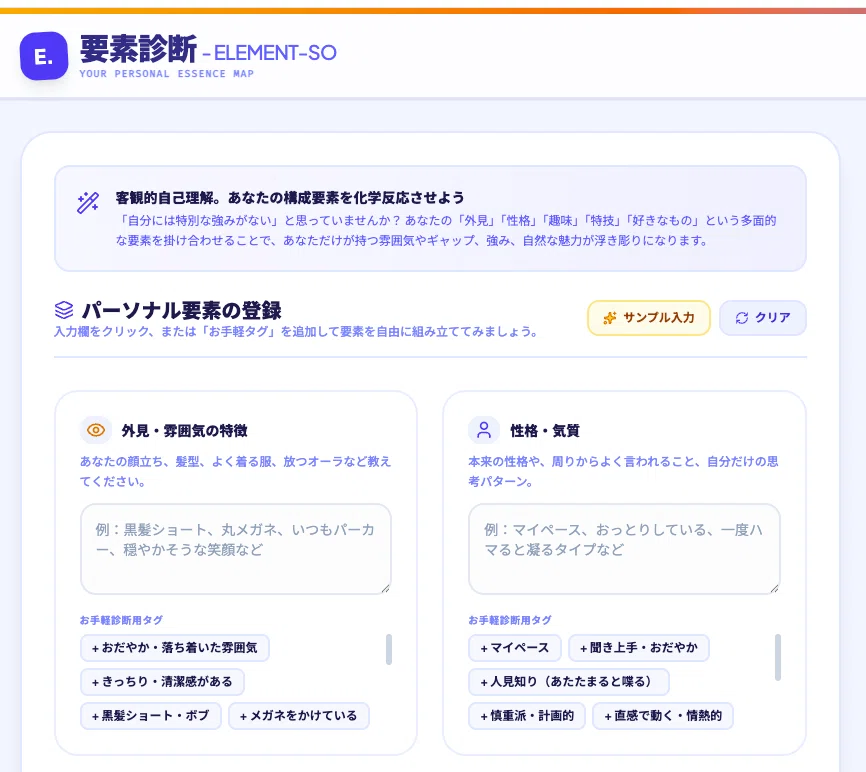Click the person icon for 性格・気質
This screenshot has height=772, width=866.
pyautogui.click(x=484, y=430)
